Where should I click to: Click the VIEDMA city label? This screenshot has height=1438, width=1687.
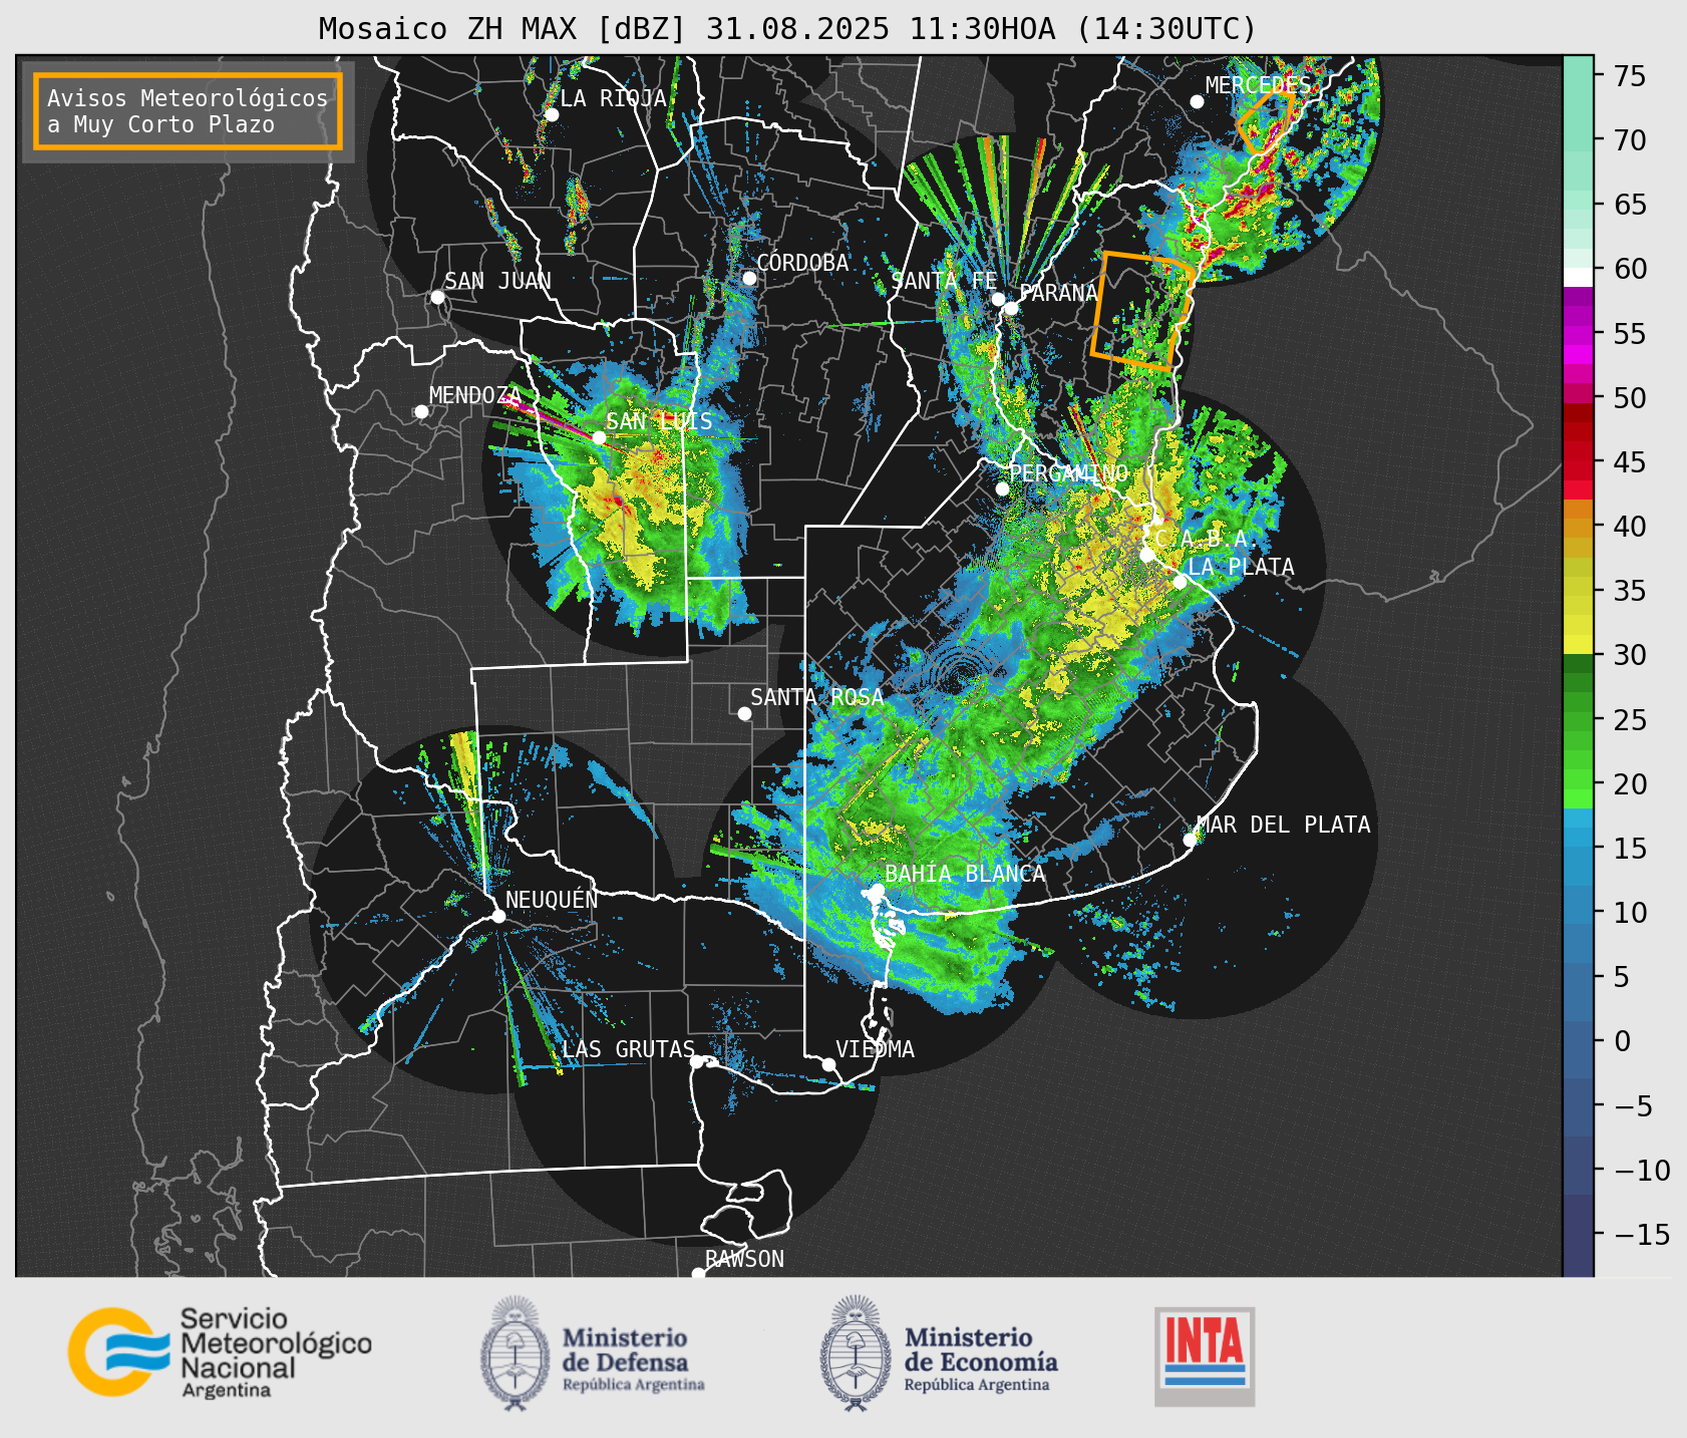875,1050
